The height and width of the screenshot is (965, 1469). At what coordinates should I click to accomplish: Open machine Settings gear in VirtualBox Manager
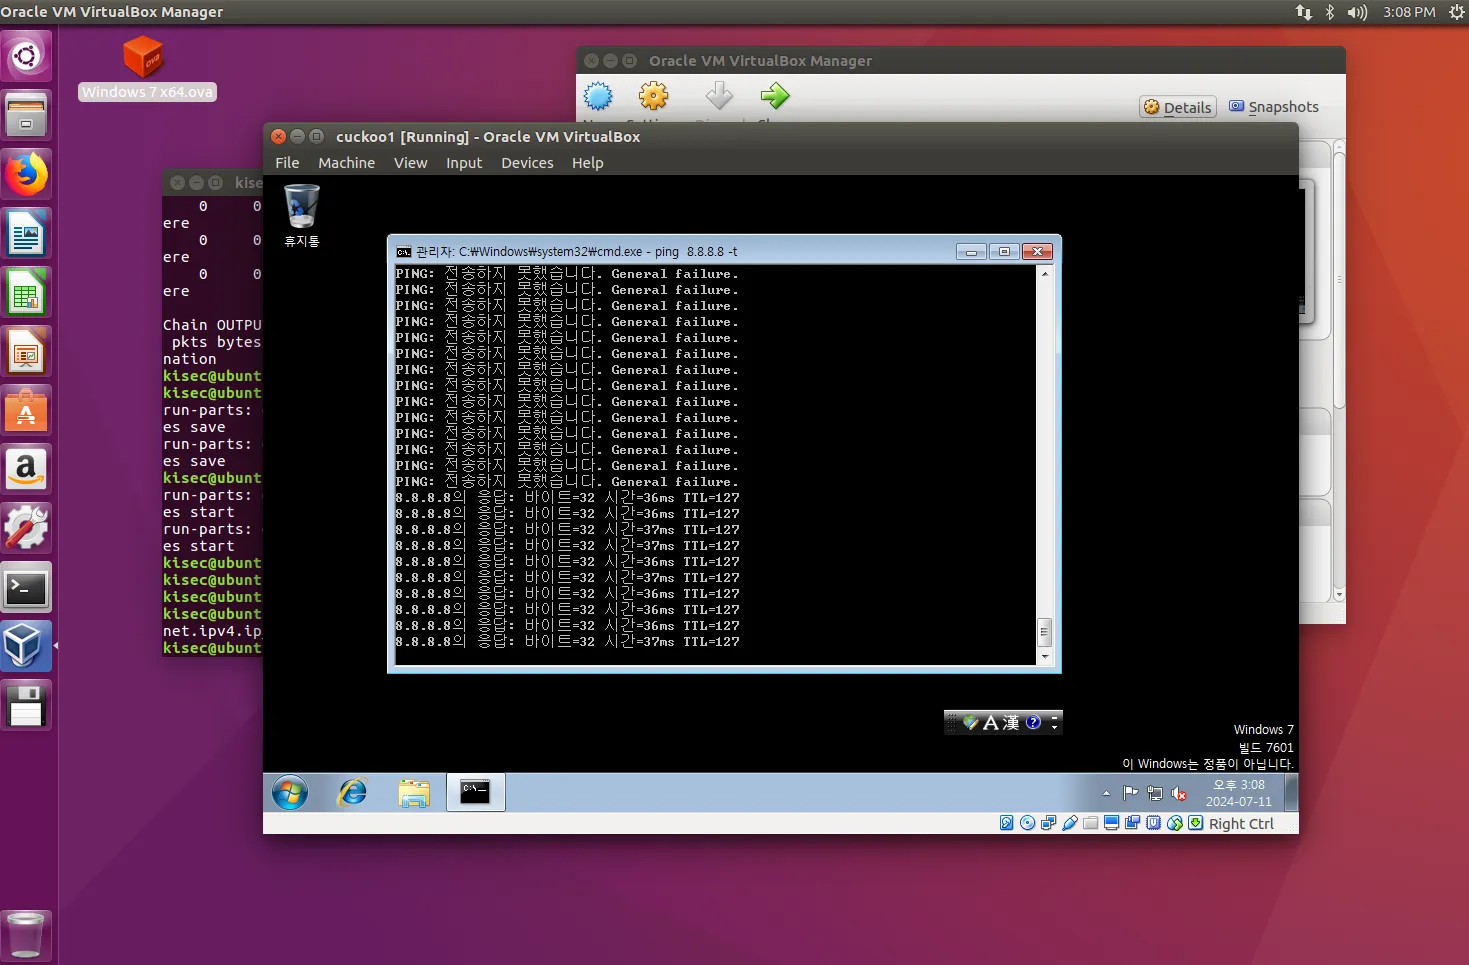654,96
